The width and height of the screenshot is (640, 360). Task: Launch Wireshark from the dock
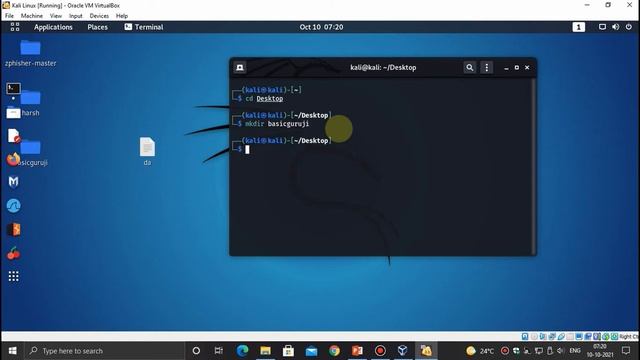click(x=13, y=206)
